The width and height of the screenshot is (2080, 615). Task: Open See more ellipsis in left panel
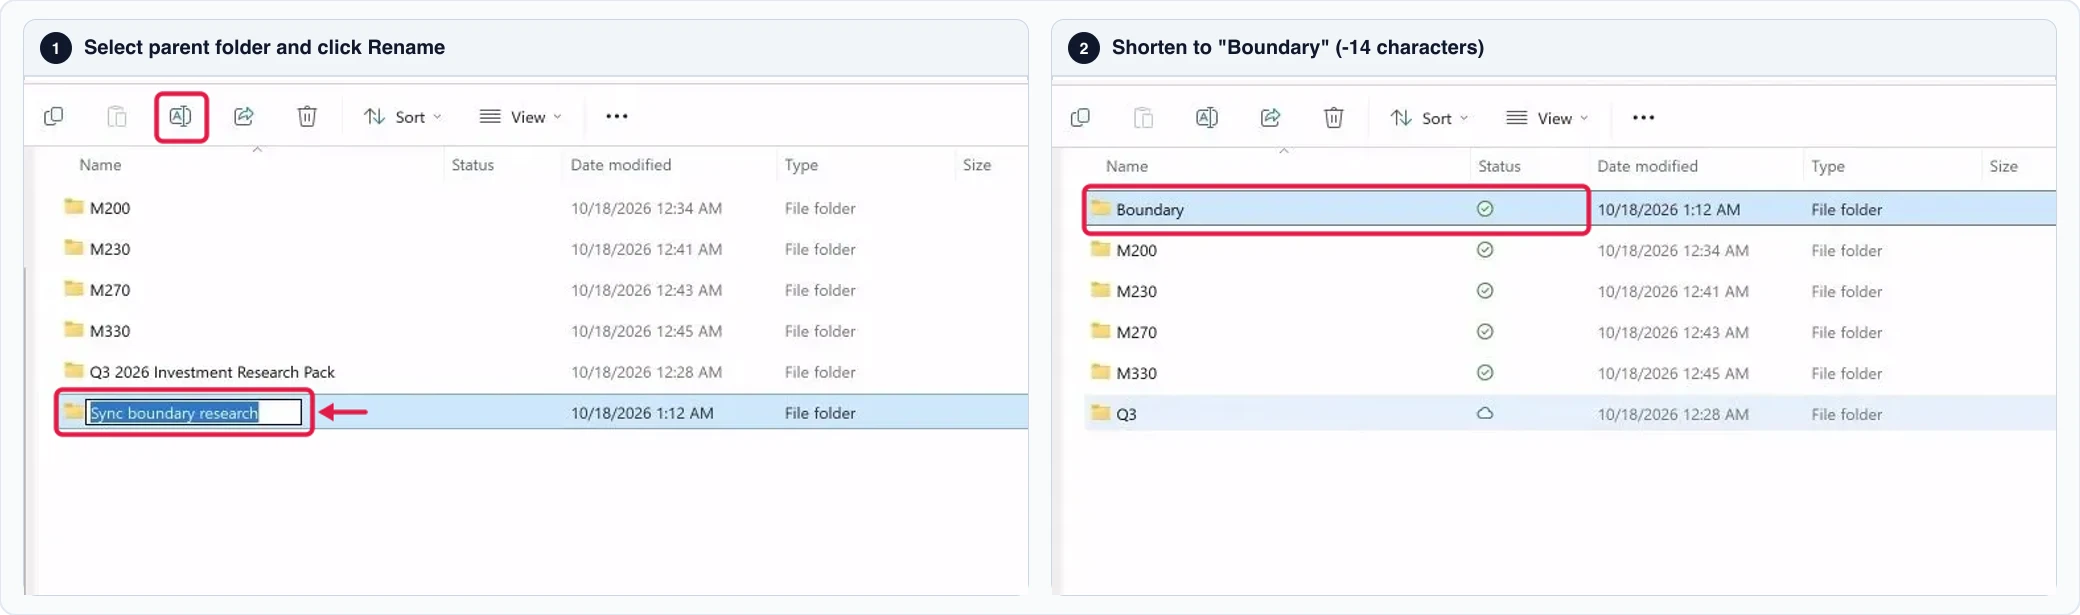pos(617,117)
